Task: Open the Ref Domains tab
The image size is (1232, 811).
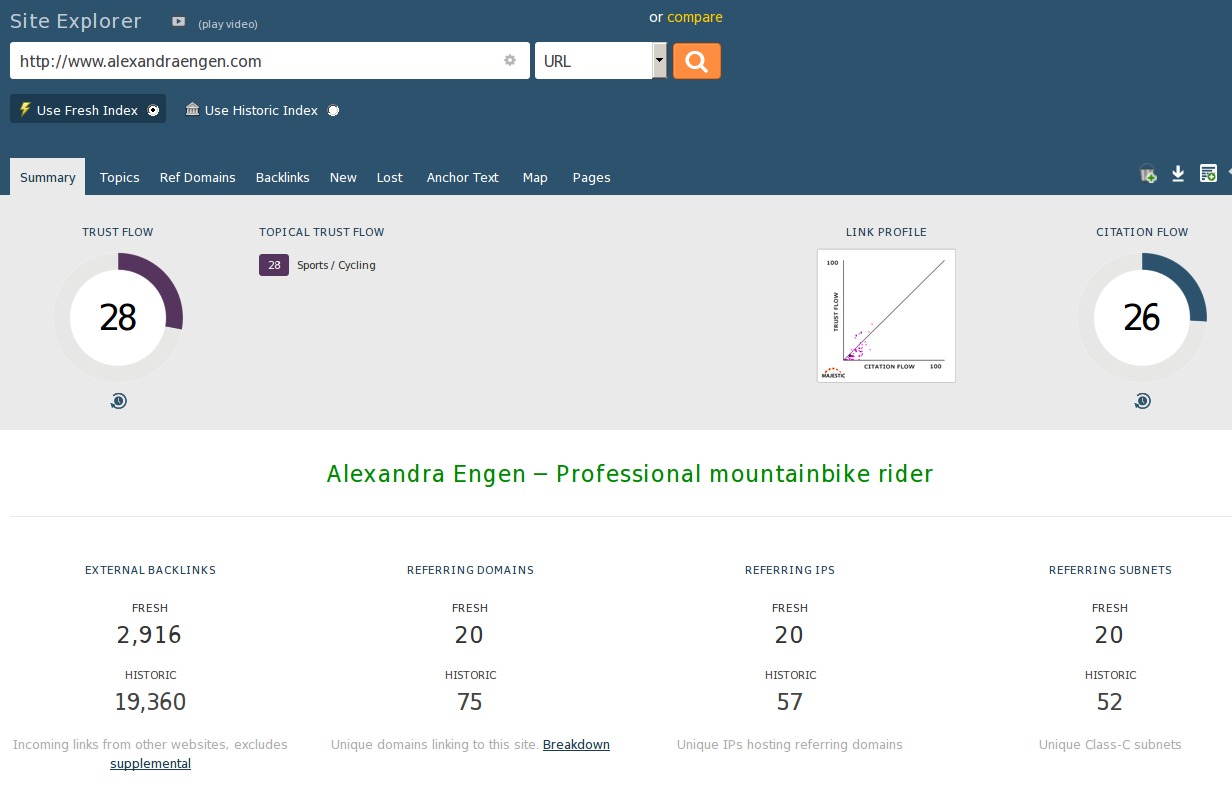Action: pyautogui.click(x=198, y=177)
